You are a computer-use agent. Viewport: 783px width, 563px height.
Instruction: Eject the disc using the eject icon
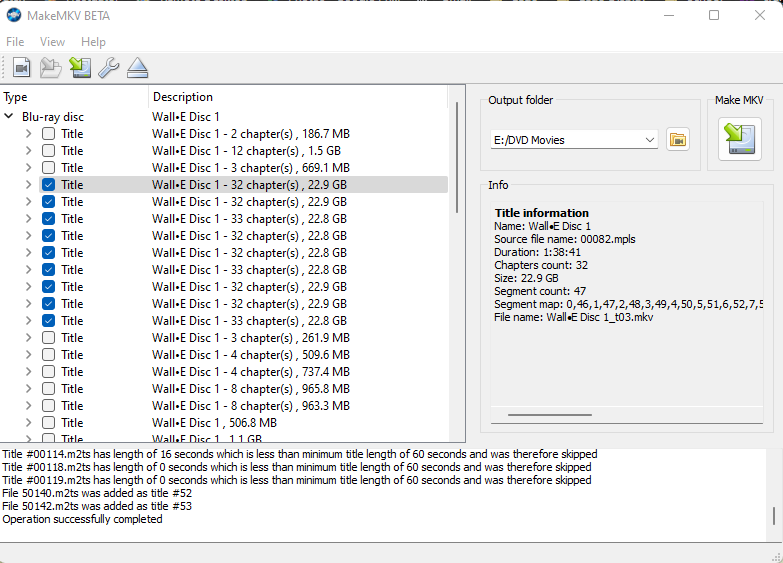[137, 68]
